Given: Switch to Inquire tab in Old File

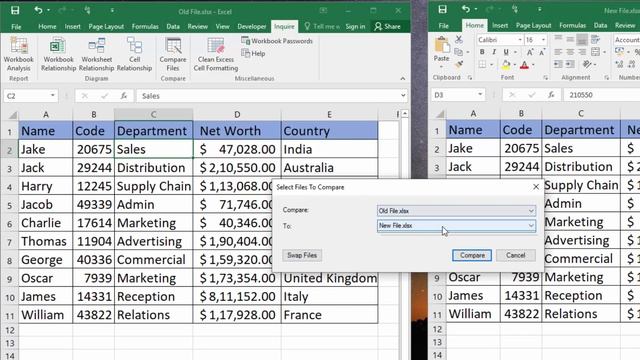Looking at the screenshot, I should click(284, 27).
